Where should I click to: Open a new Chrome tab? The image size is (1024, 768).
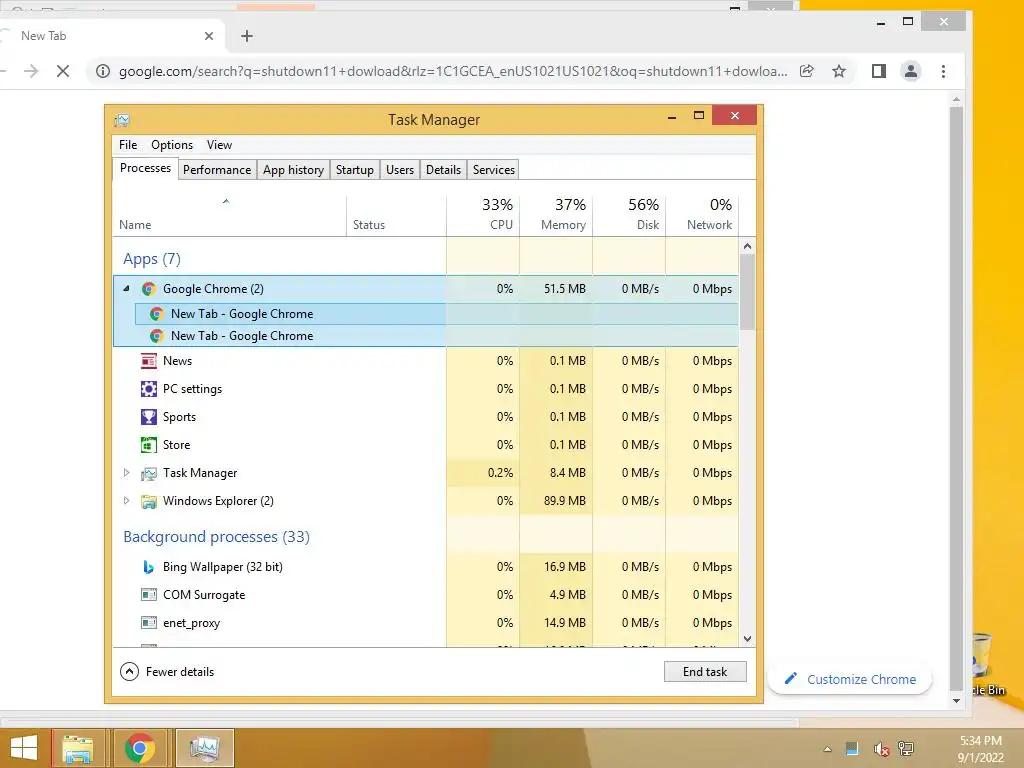tap(247, 36)
